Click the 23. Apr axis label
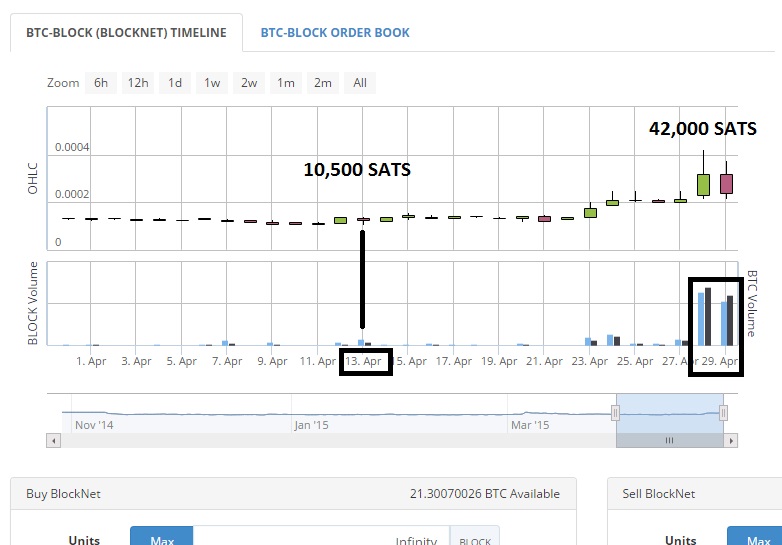This screenshot has width=782, height=545. [589, 361]
